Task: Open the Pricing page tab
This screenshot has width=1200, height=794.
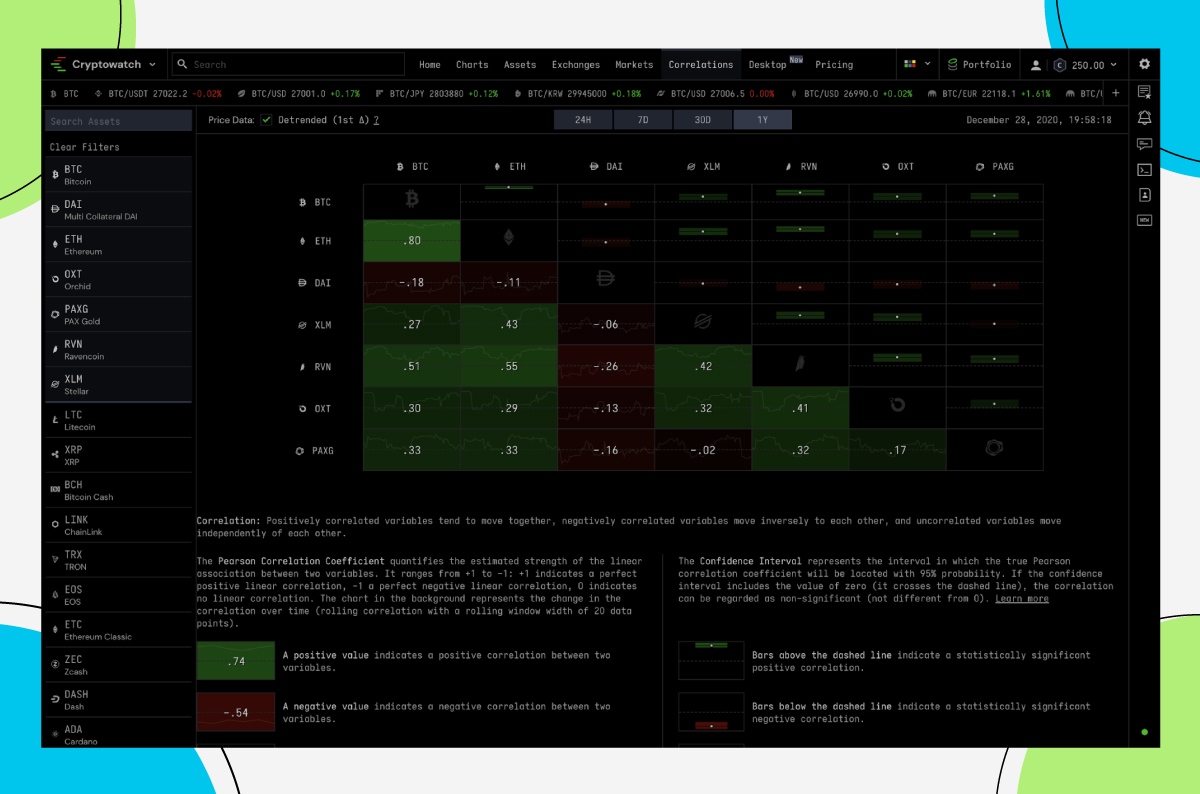Action: point(834,64)
